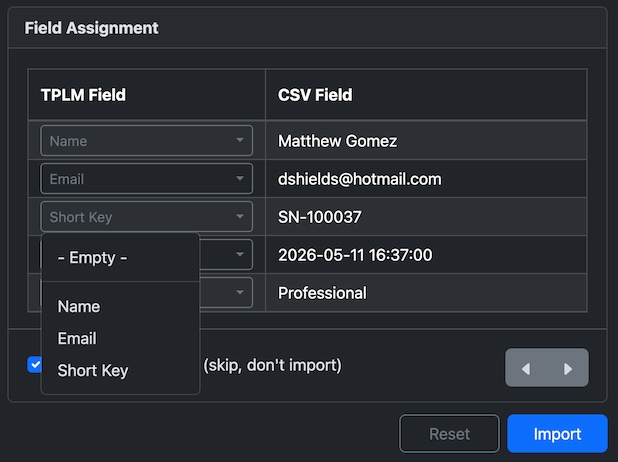
Task: Click the TPLM Field column header
Action: [83, 95]
